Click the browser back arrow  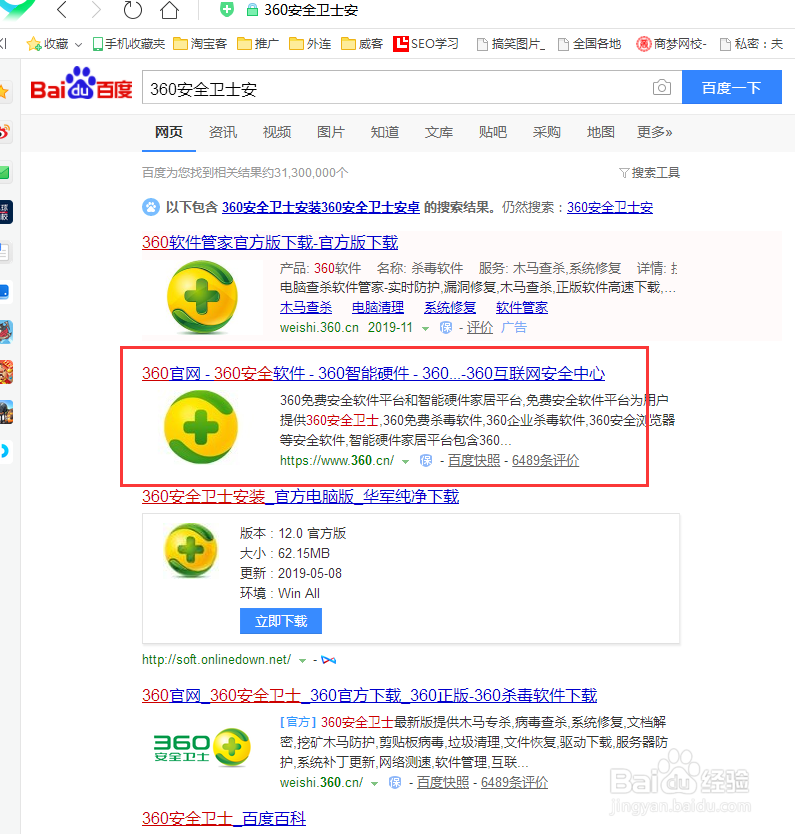(62, 10)
